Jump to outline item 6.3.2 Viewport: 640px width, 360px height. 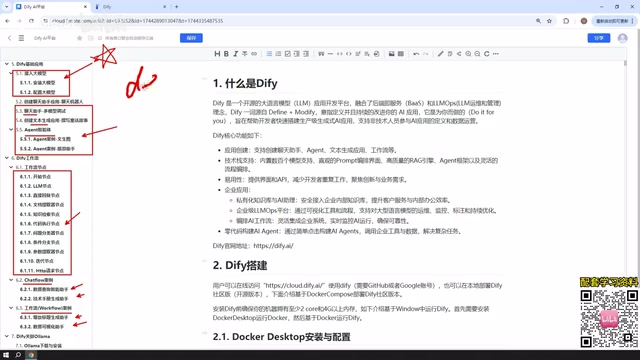(42, 327)
